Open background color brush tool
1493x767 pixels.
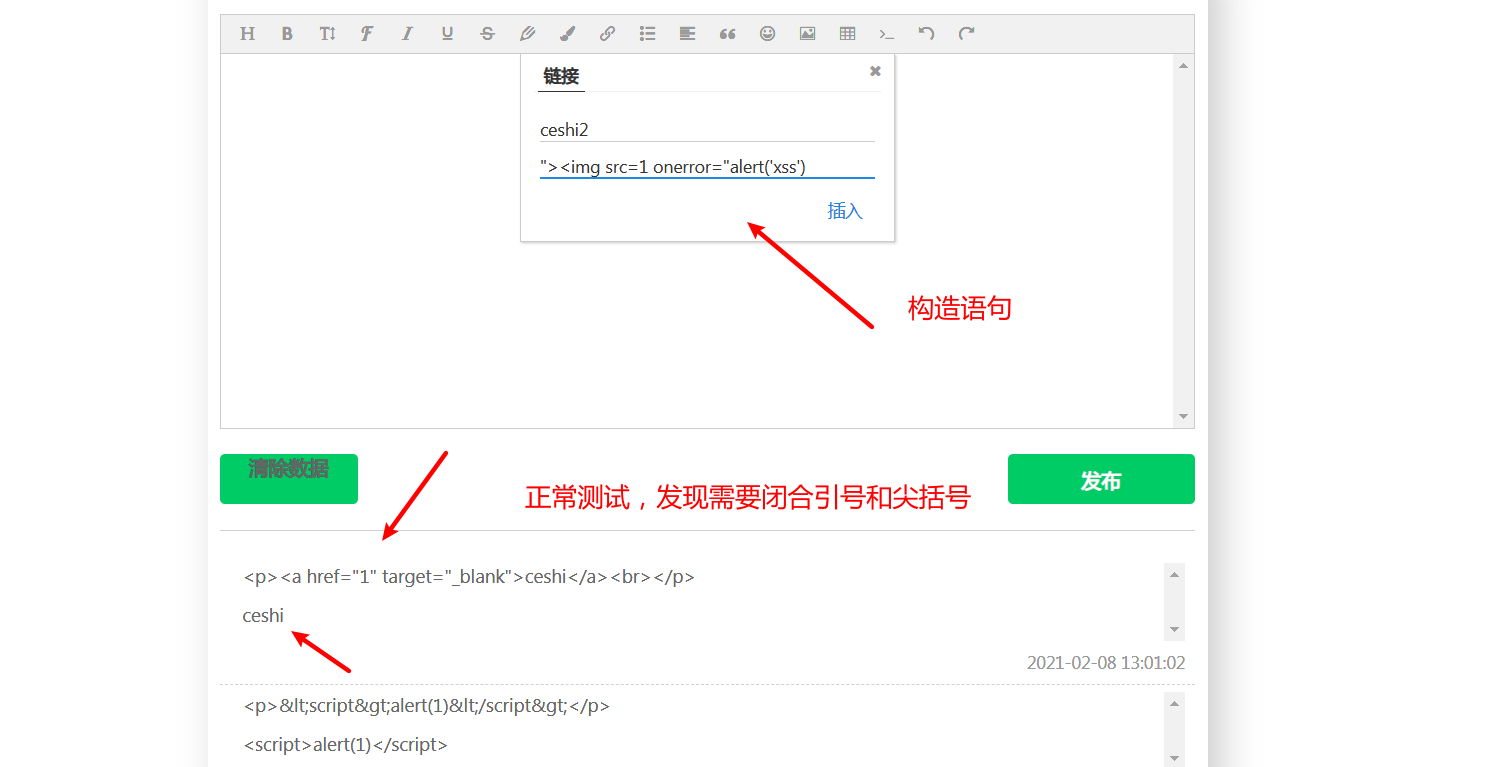point(567,34)
